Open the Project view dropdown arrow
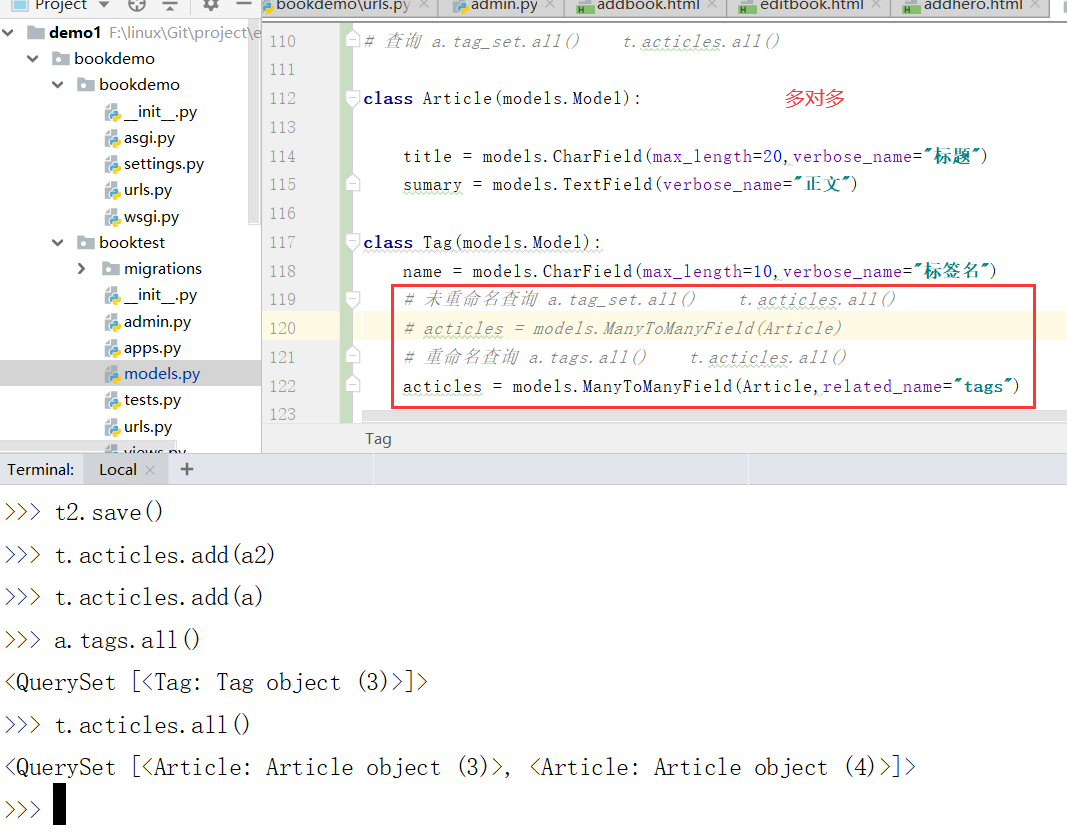This screenshot has width=1067, height=834. pos(104,5)
